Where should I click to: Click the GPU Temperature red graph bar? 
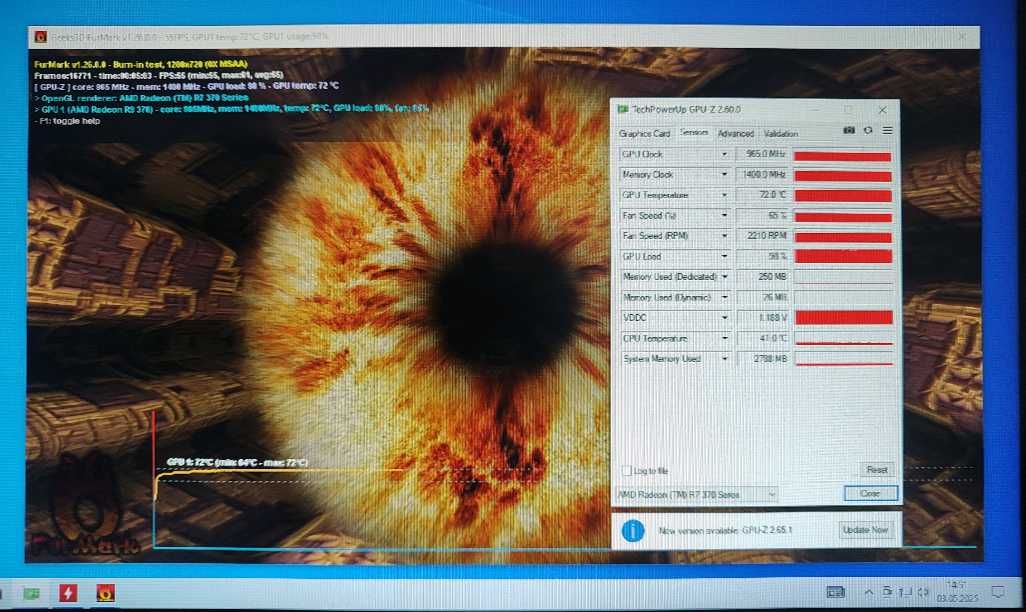(843, 196)
